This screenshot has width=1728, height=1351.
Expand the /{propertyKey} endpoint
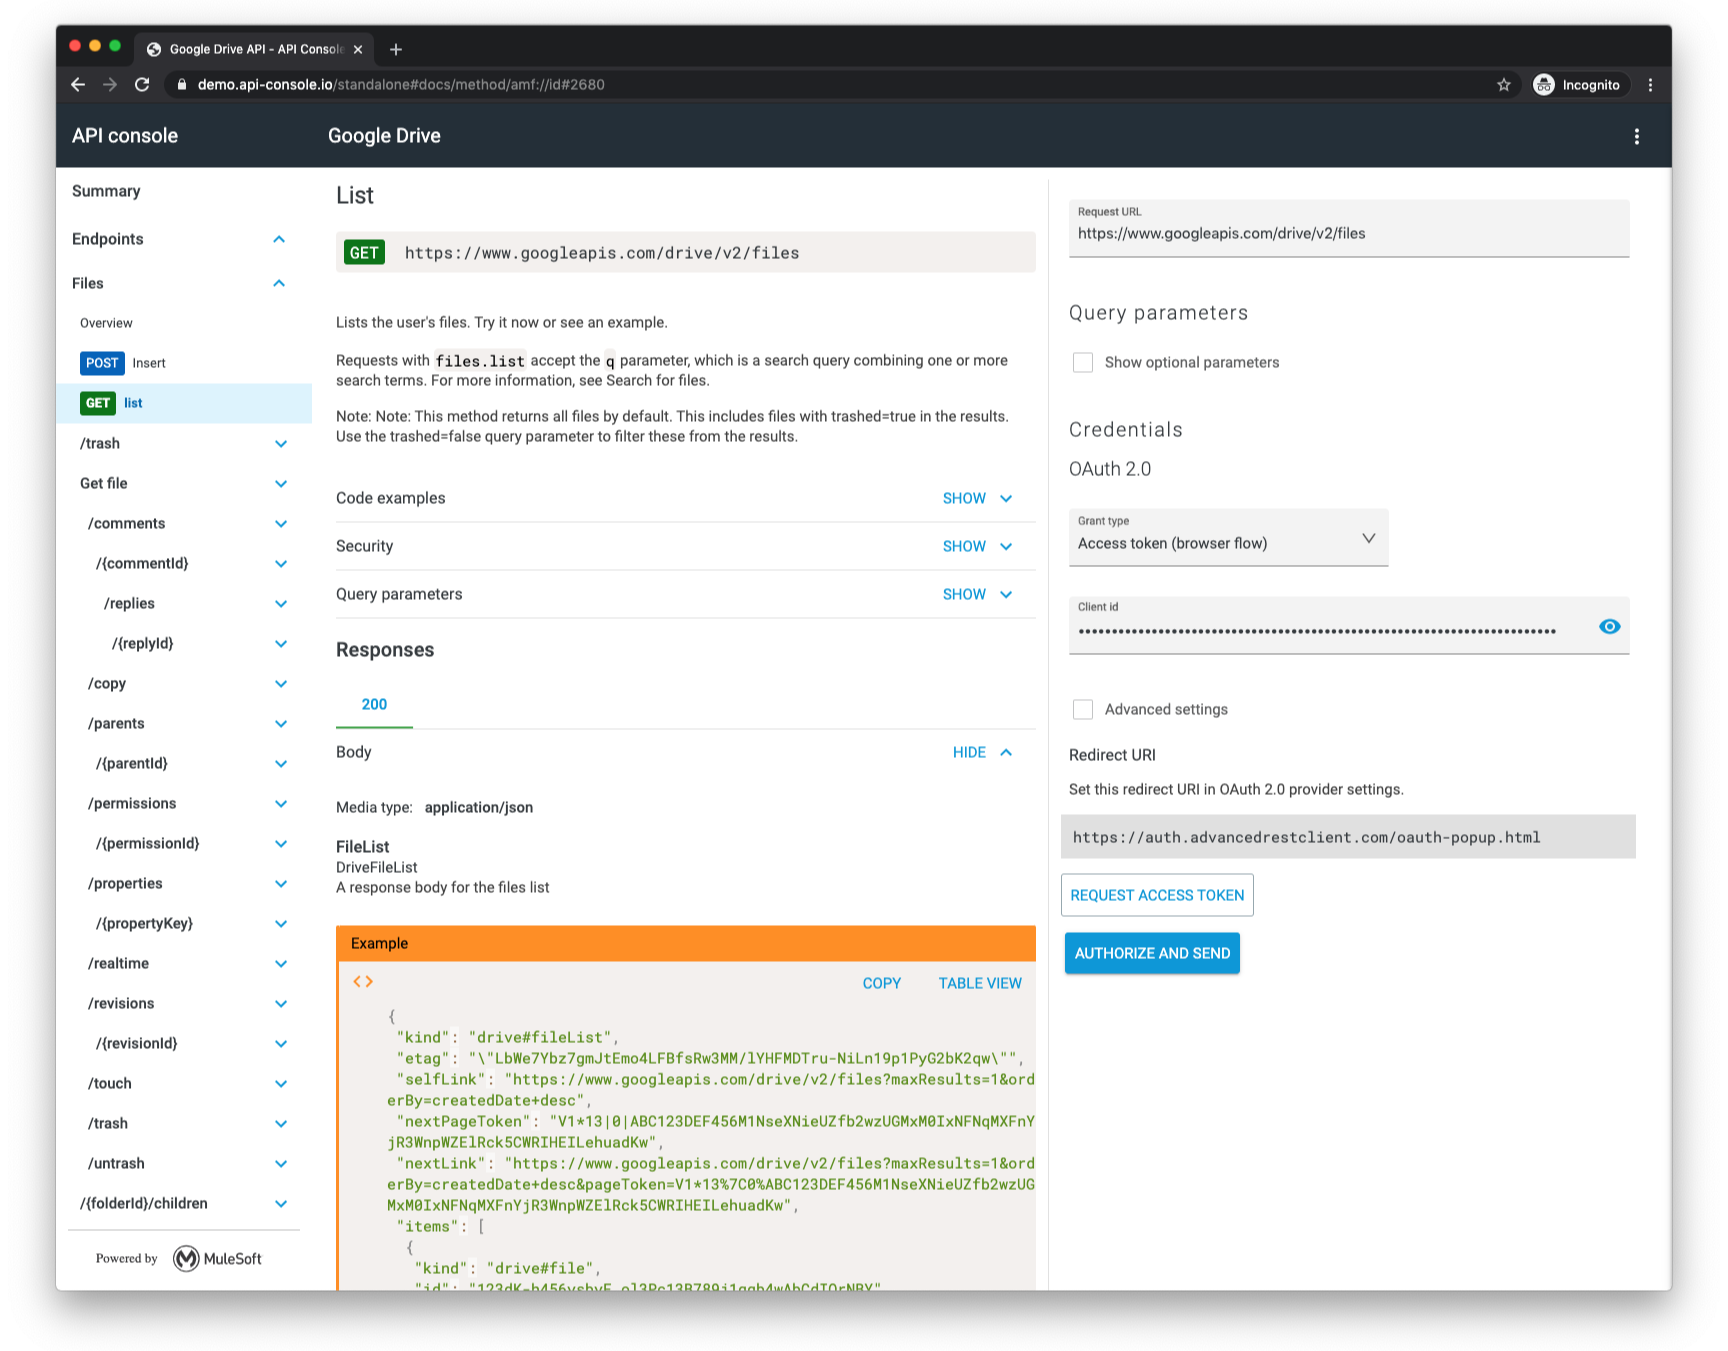281,923
